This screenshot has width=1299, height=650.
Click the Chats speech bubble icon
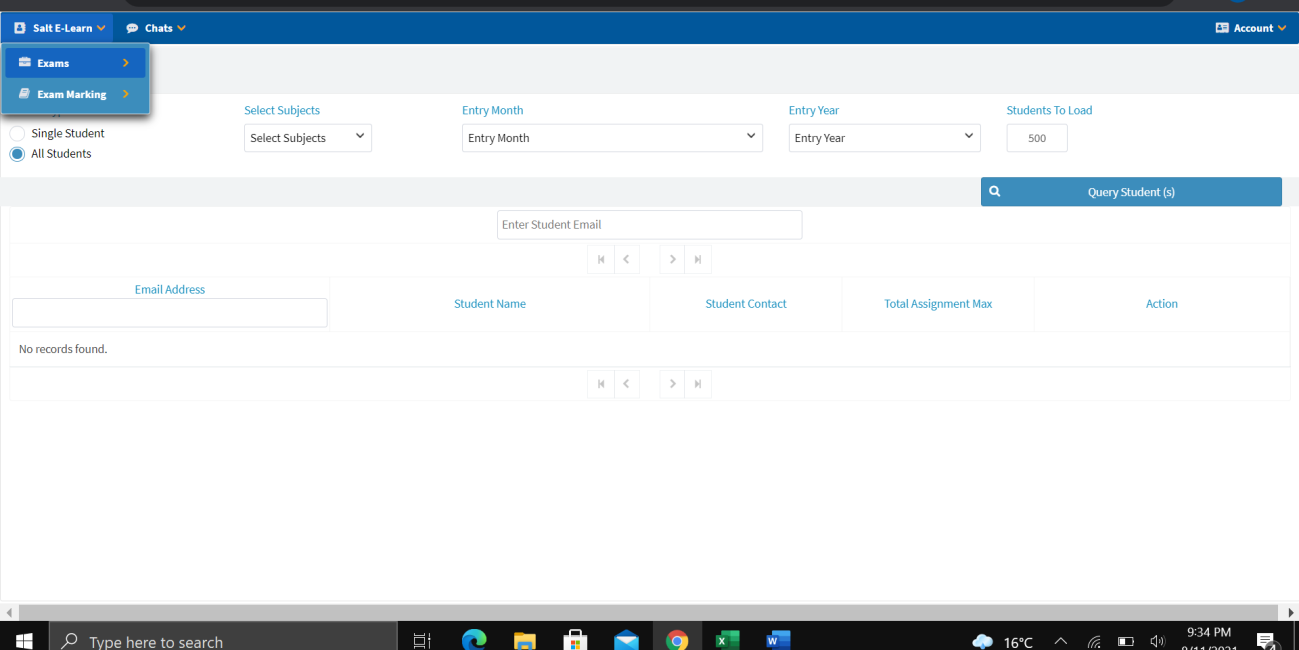pyautogui.click(x=132, y=28)
